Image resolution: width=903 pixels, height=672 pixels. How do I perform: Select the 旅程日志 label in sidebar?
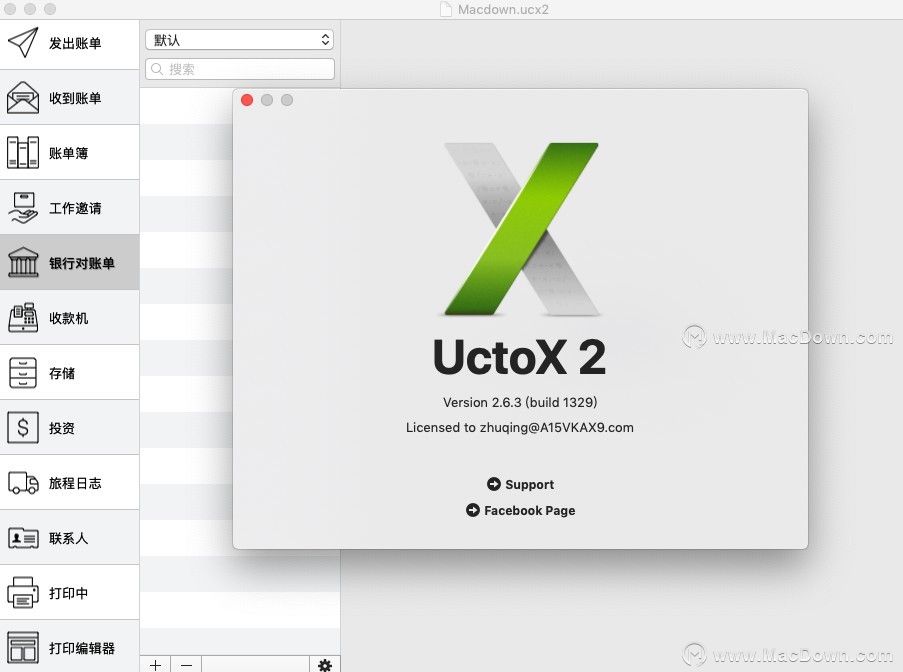click(x=75, y=483)
